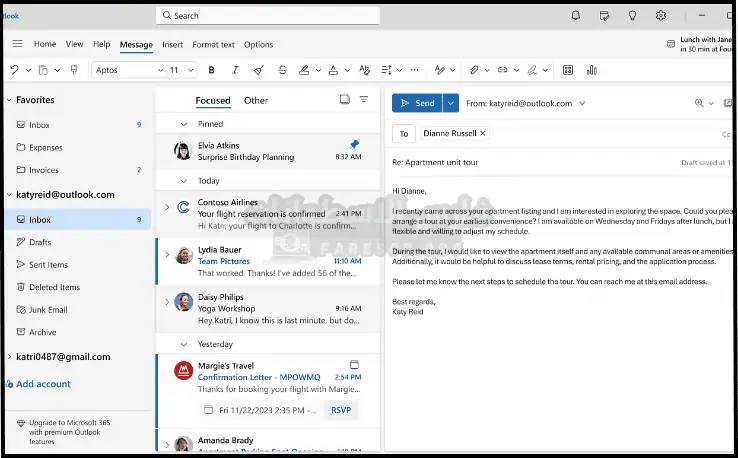Screen dimensions: 738x458
Task: Click the Add account link
Action: [x=43, y=384]
